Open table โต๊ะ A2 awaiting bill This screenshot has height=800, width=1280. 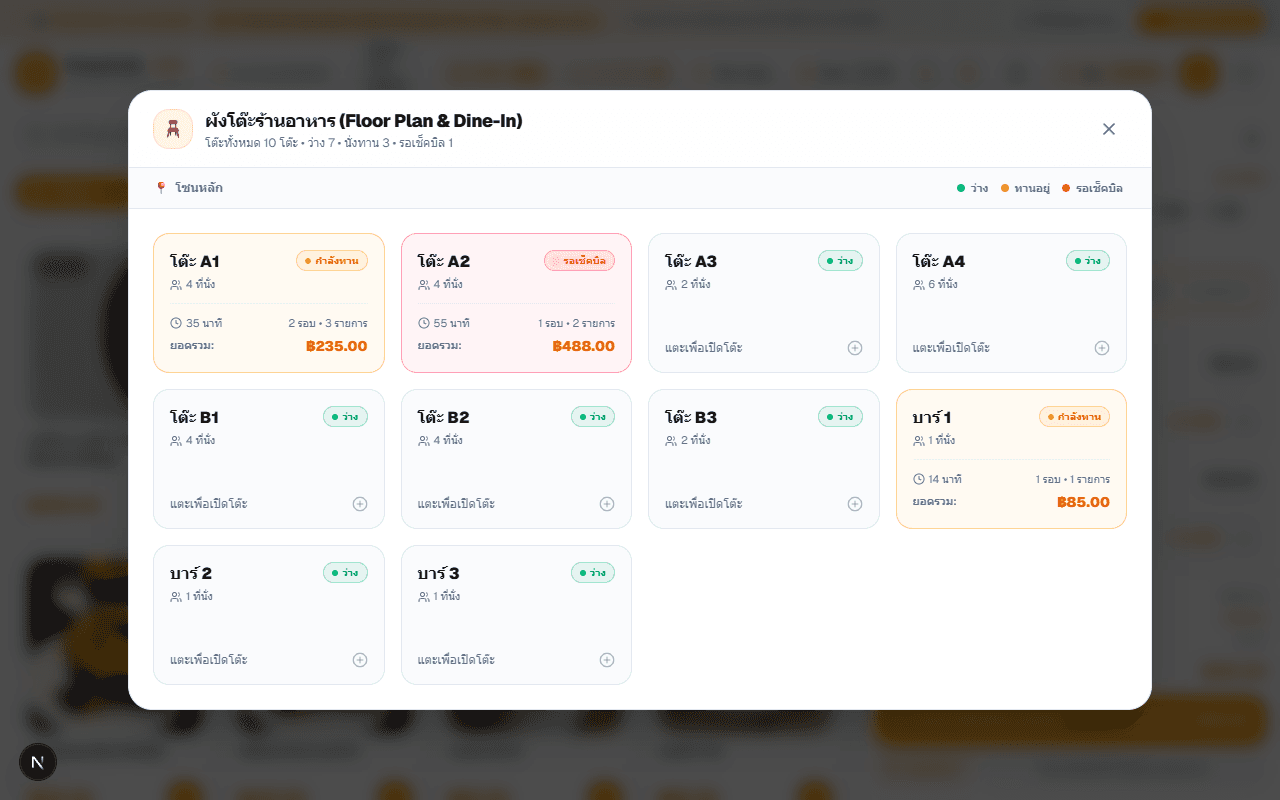coord(516,303)
